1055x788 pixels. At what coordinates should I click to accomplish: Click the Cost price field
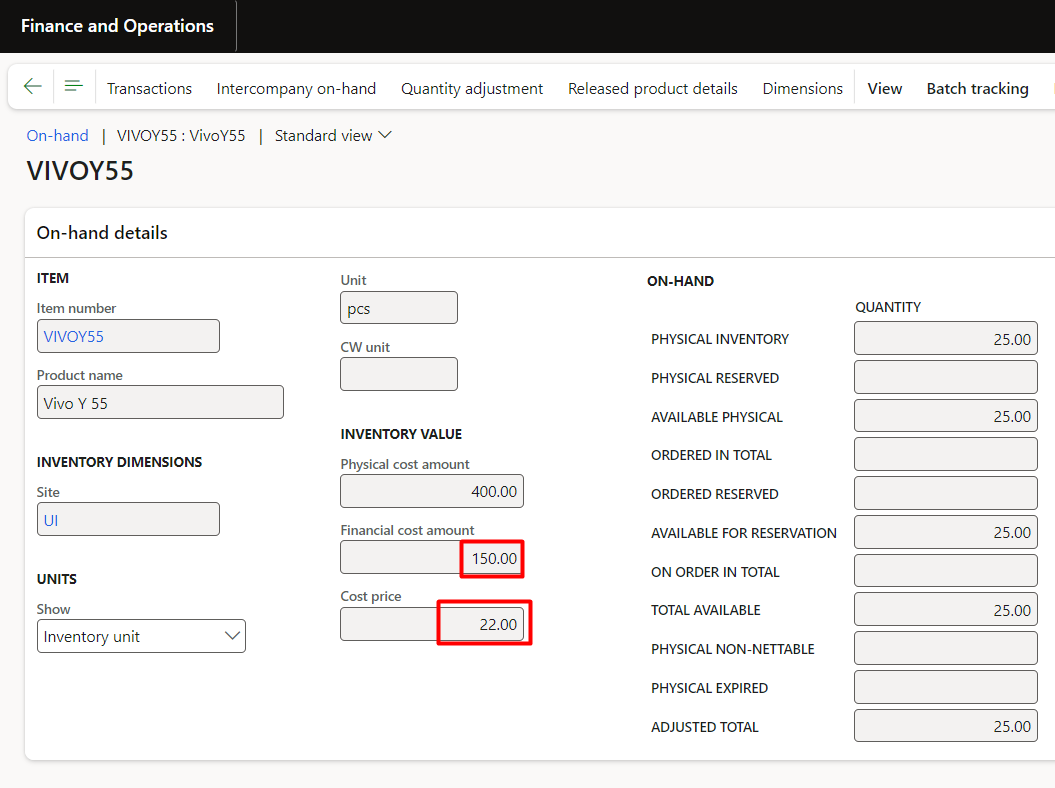click(431, 624)
